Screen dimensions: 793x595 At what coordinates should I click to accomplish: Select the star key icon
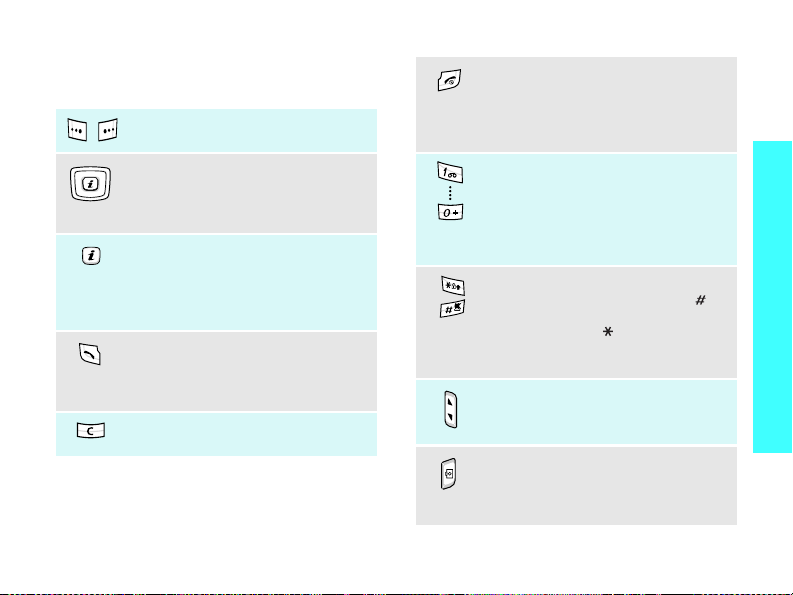[x=453, y=286]
